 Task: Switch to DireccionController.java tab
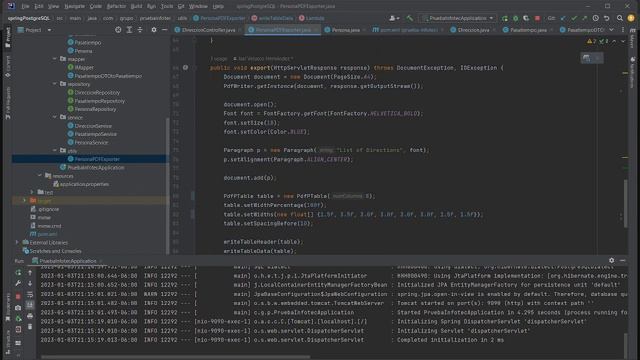coord(208,30)
